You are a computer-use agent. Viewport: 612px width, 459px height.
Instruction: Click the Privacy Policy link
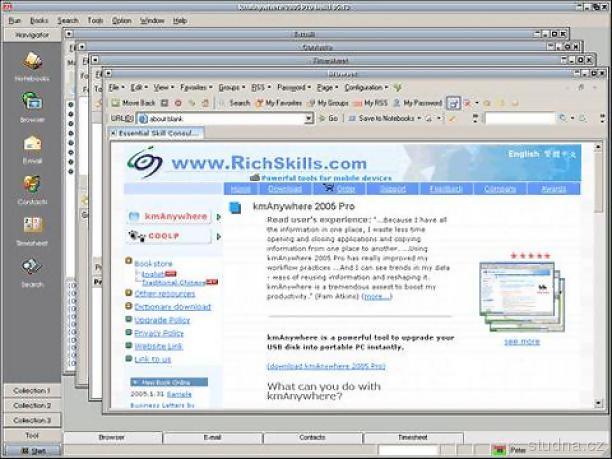coord(159,333)
